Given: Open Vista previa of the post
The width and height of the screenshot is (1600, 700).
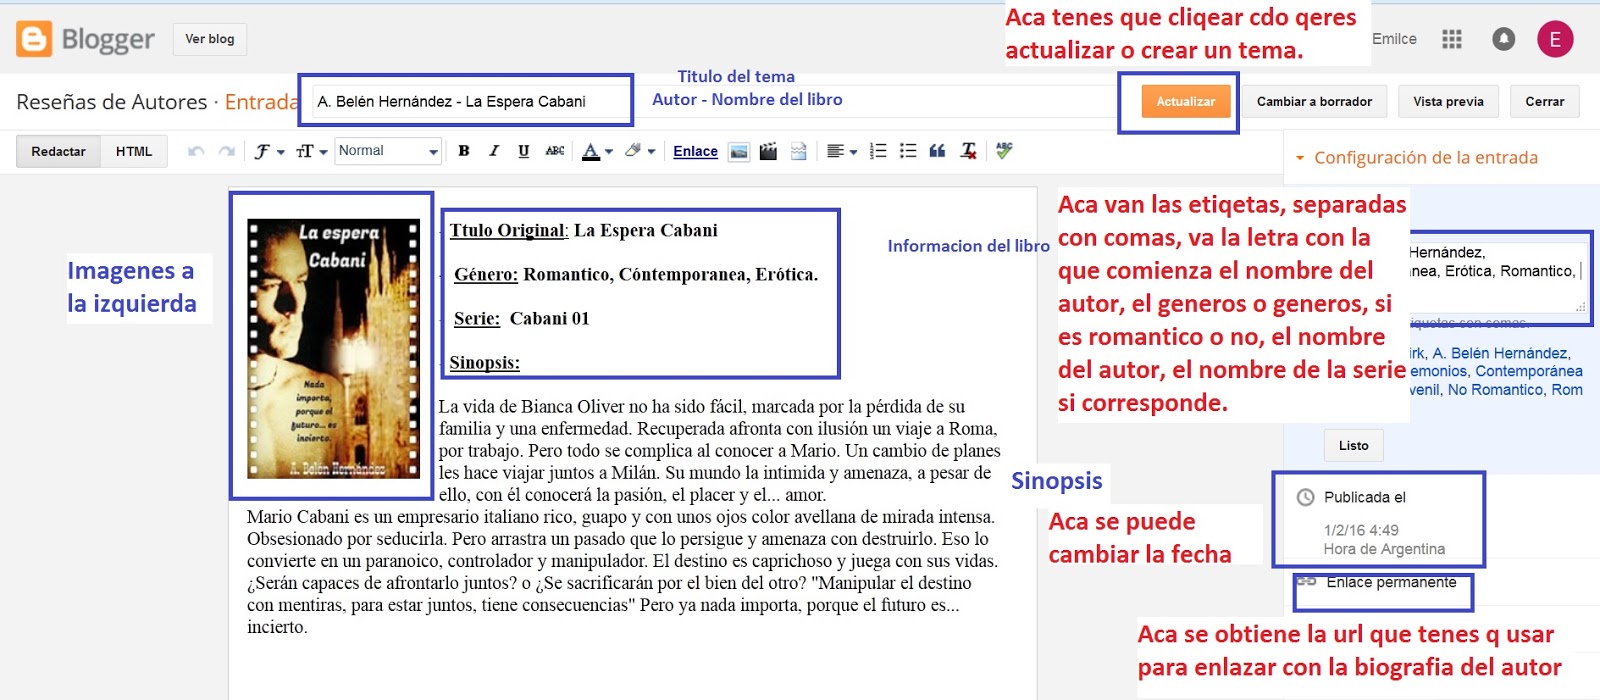Looking at the screenshot, I should click(x=1448, y=101).
